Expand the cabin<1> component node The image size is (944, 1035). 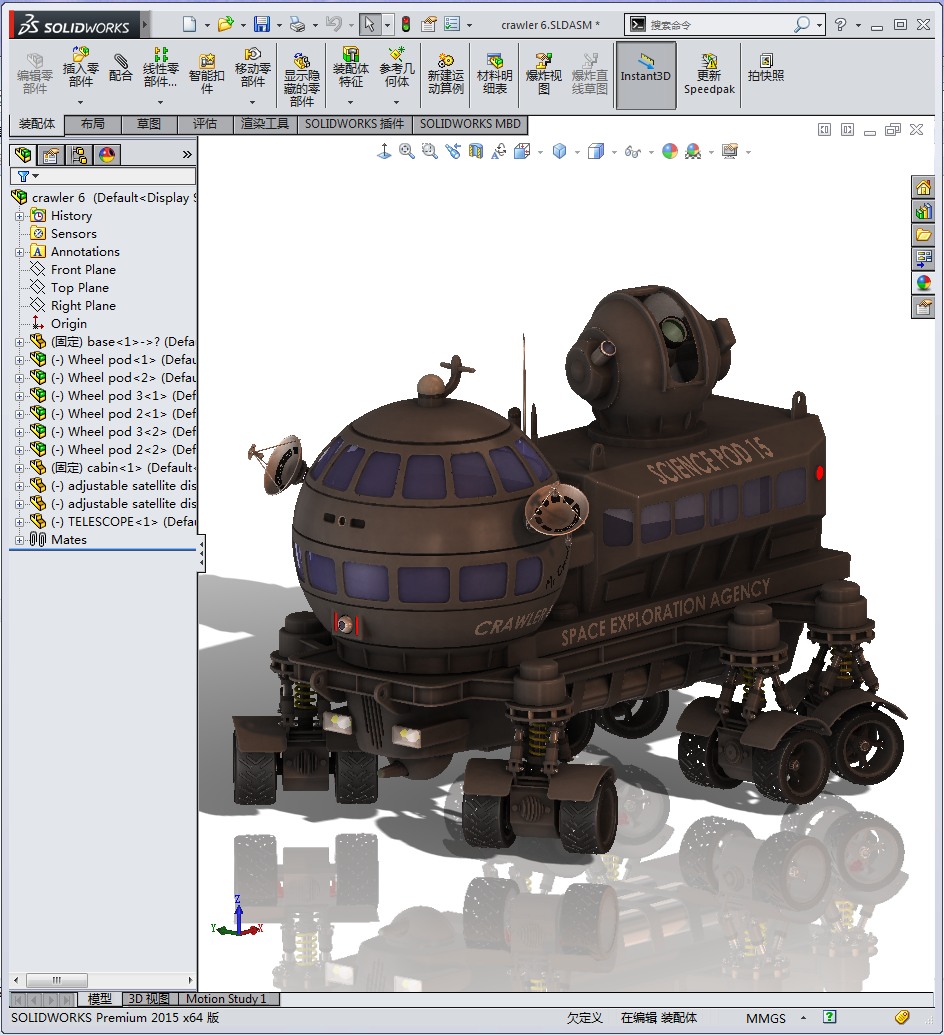click(x=20, y=468)
